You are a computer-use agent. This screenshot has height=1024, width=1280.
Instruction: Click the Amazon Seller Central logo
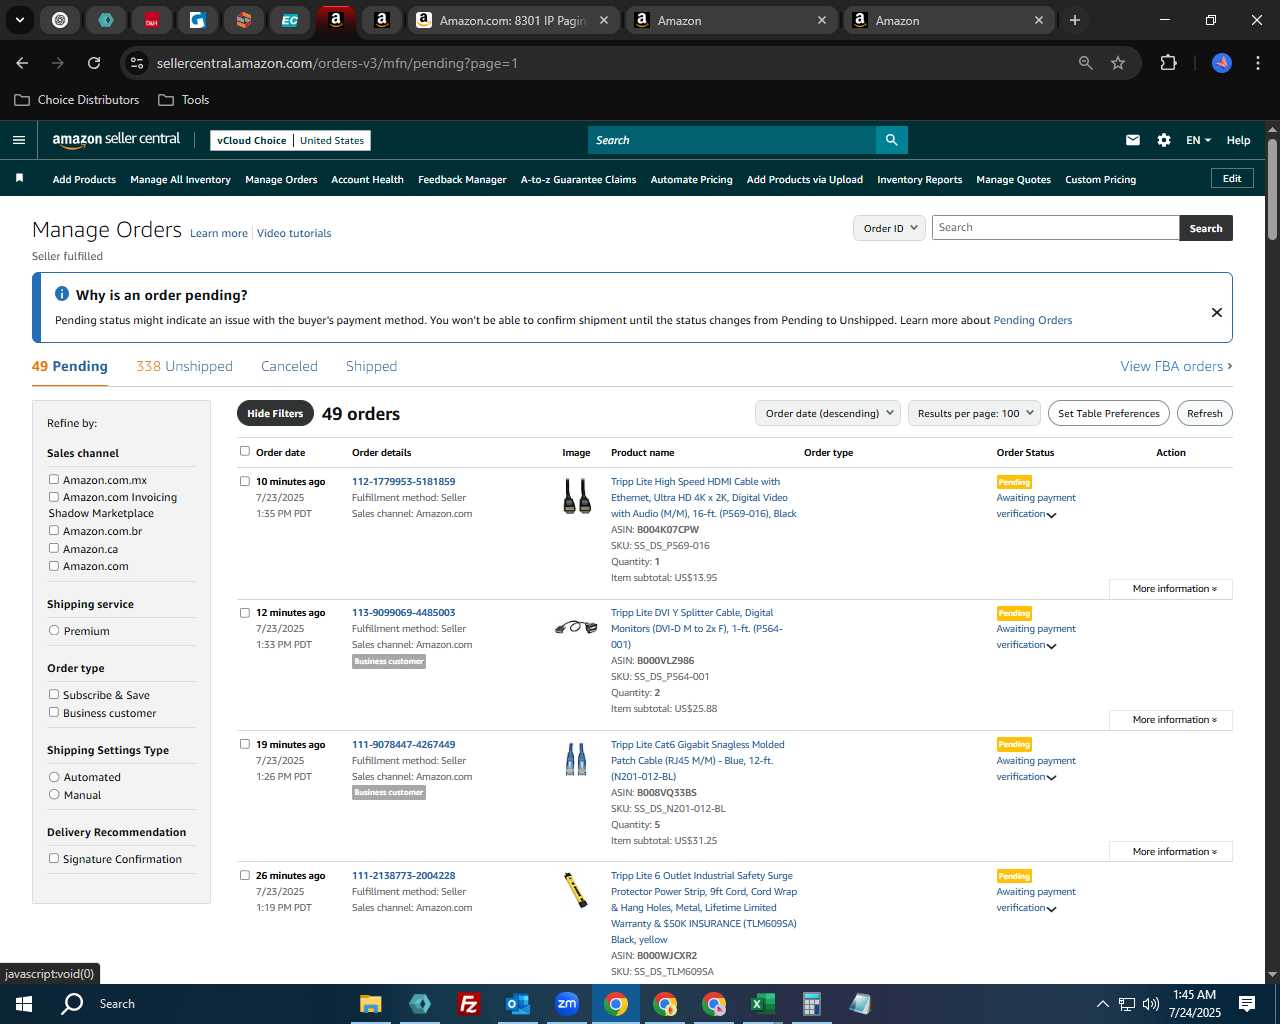pos(116,140)
